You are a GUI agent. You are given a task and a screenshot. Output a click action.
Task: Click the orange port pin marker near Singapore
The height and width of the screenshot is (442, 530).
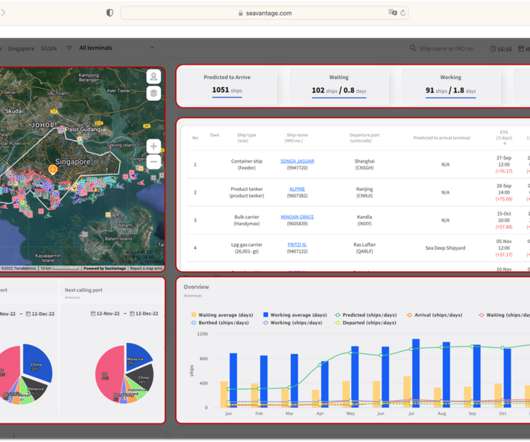[52, 169]
